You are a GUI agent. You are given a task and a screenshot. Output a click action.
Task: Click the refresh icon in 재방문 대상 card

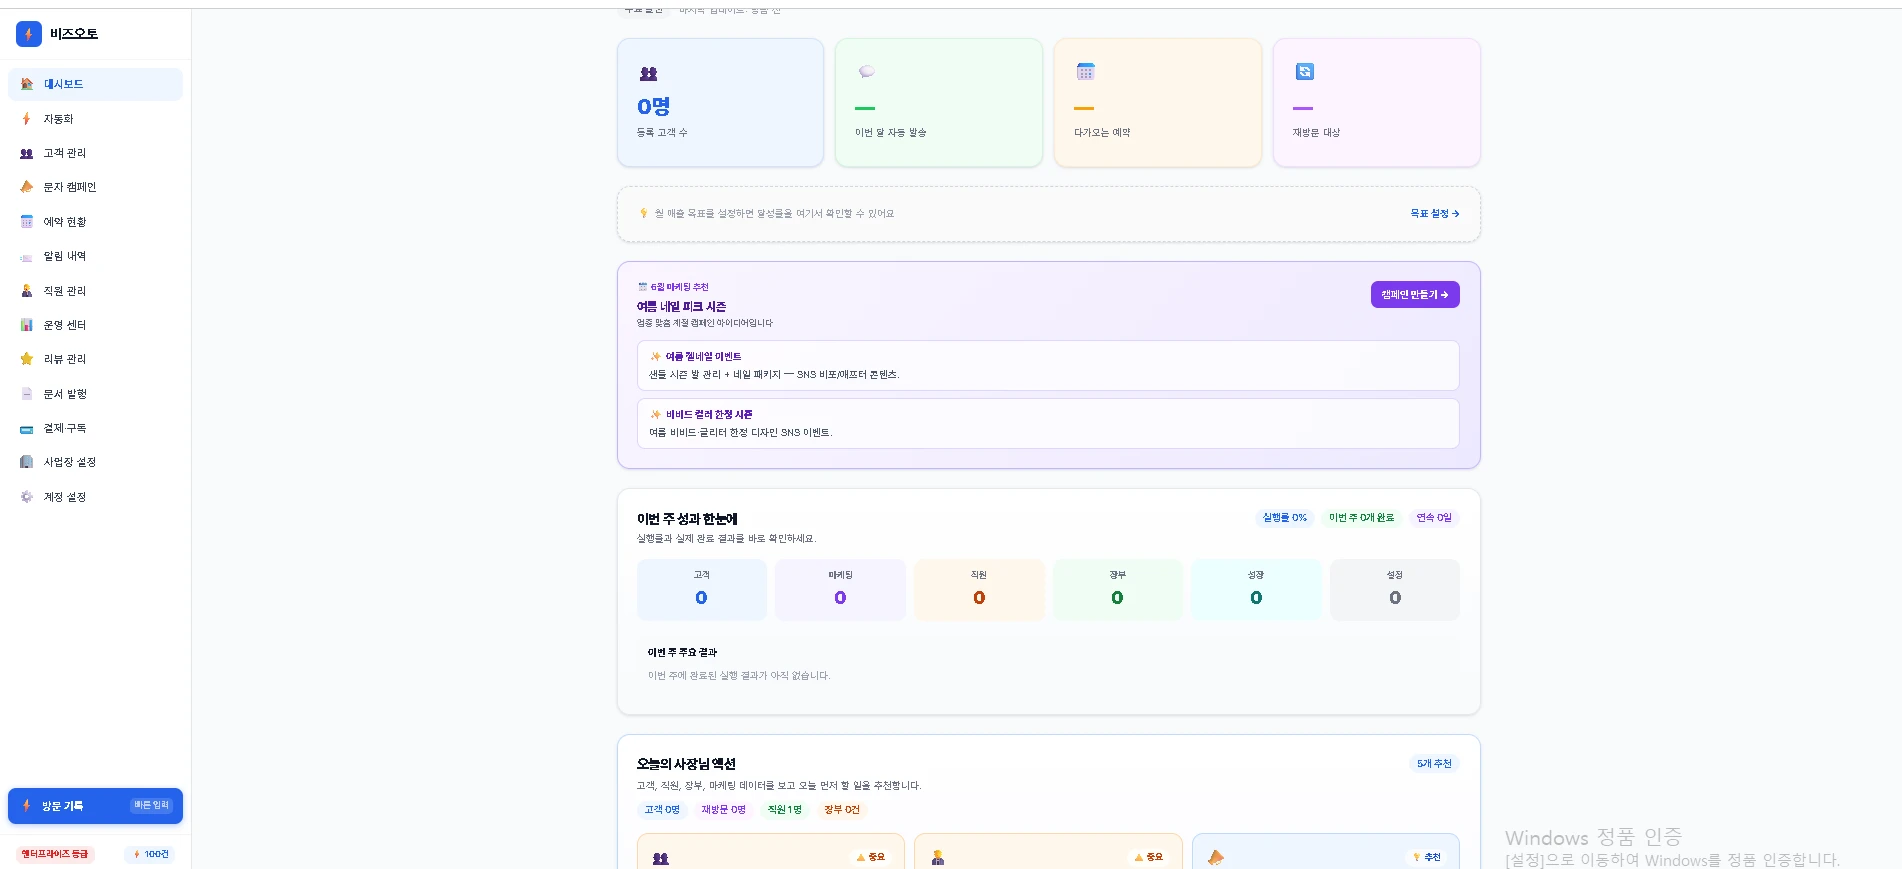1304,71
